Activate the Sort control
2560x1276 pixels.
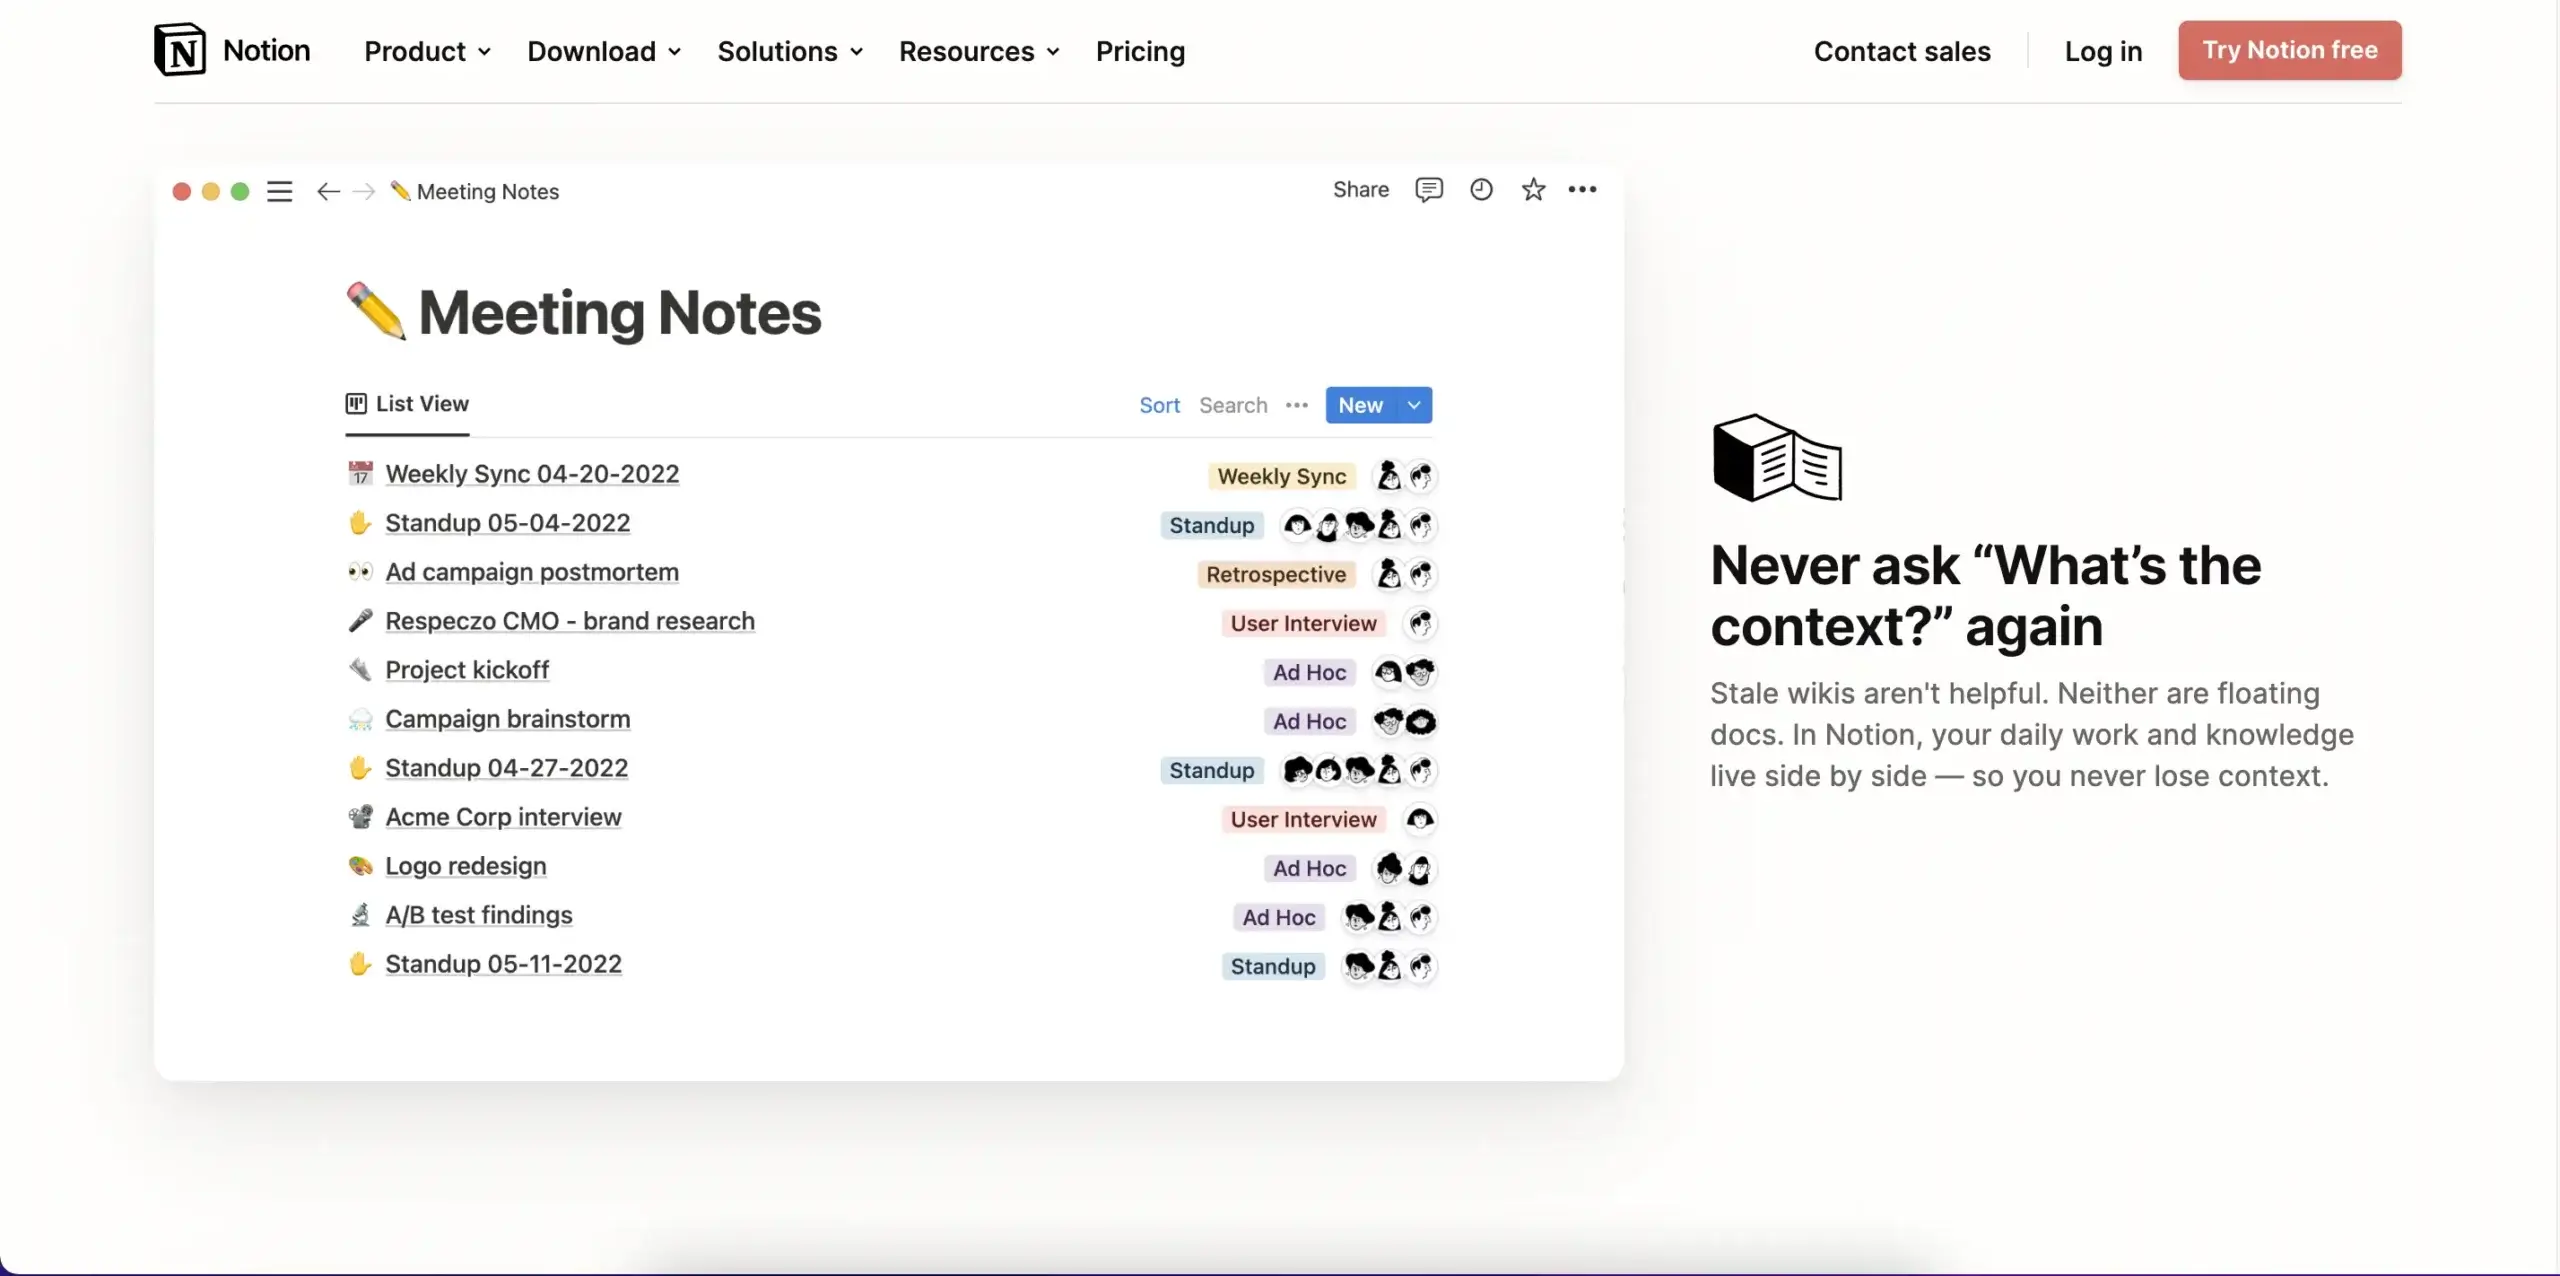1159,405
